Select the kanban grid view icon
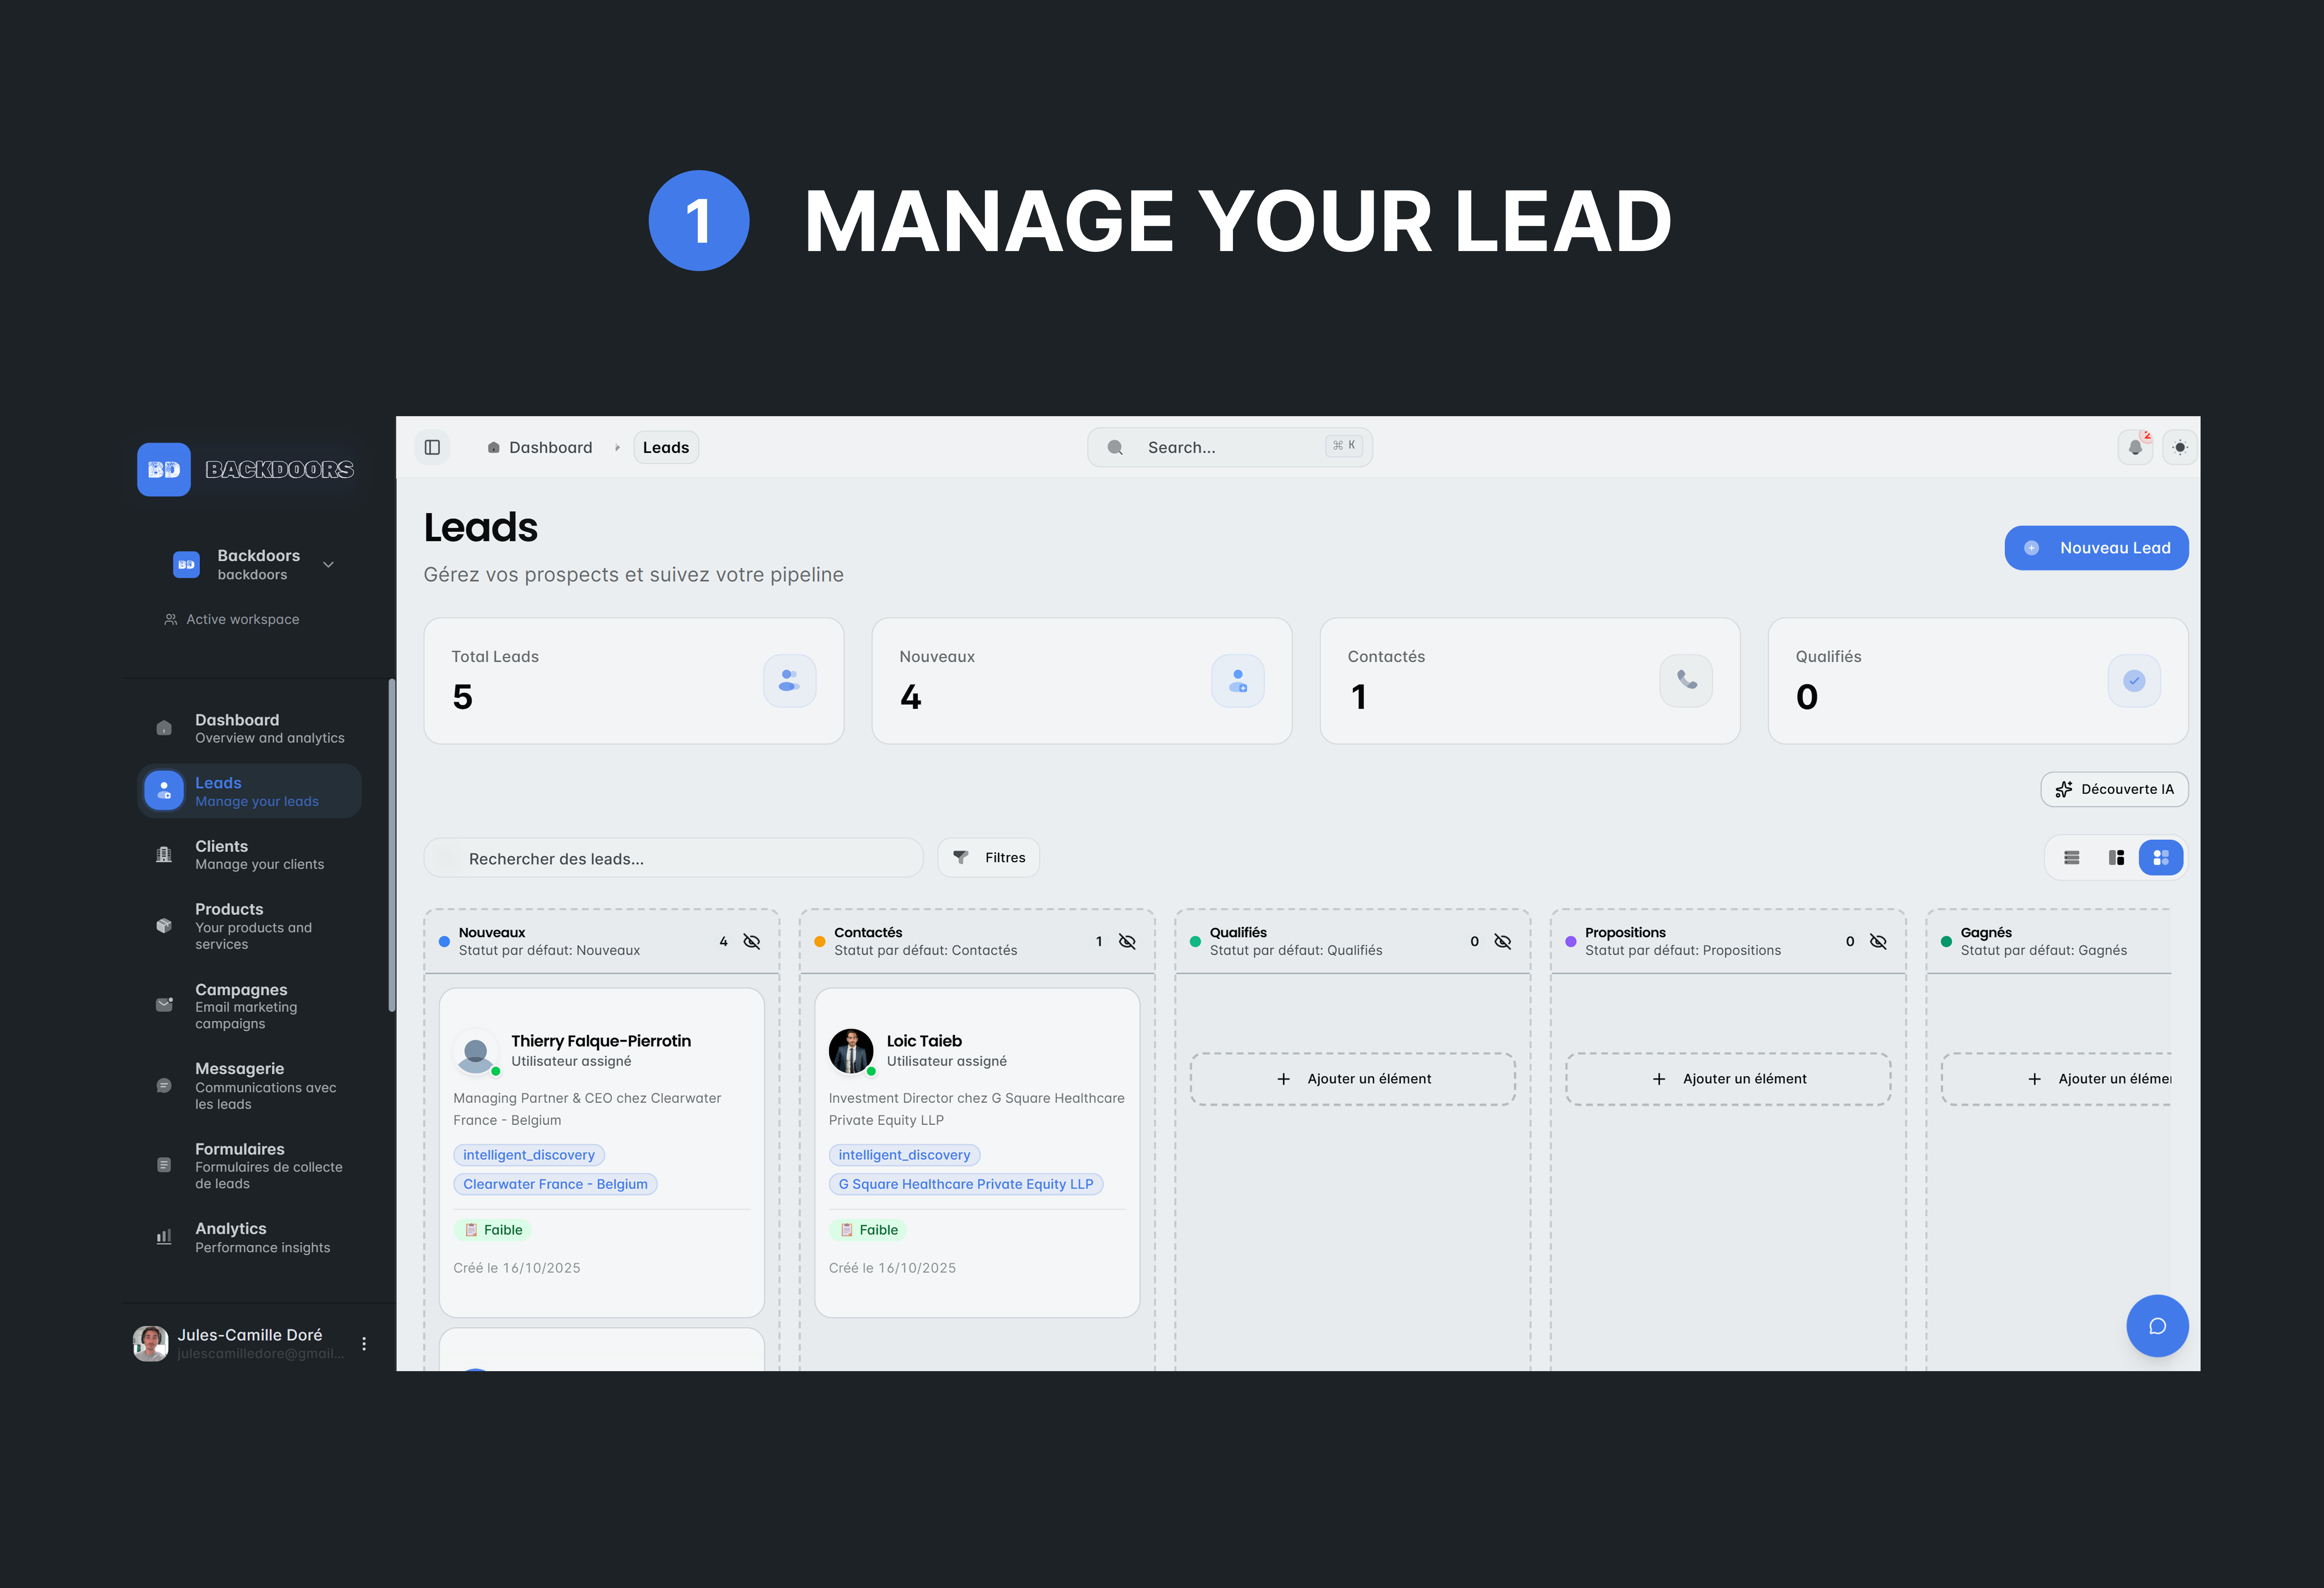 (2160, 858)
